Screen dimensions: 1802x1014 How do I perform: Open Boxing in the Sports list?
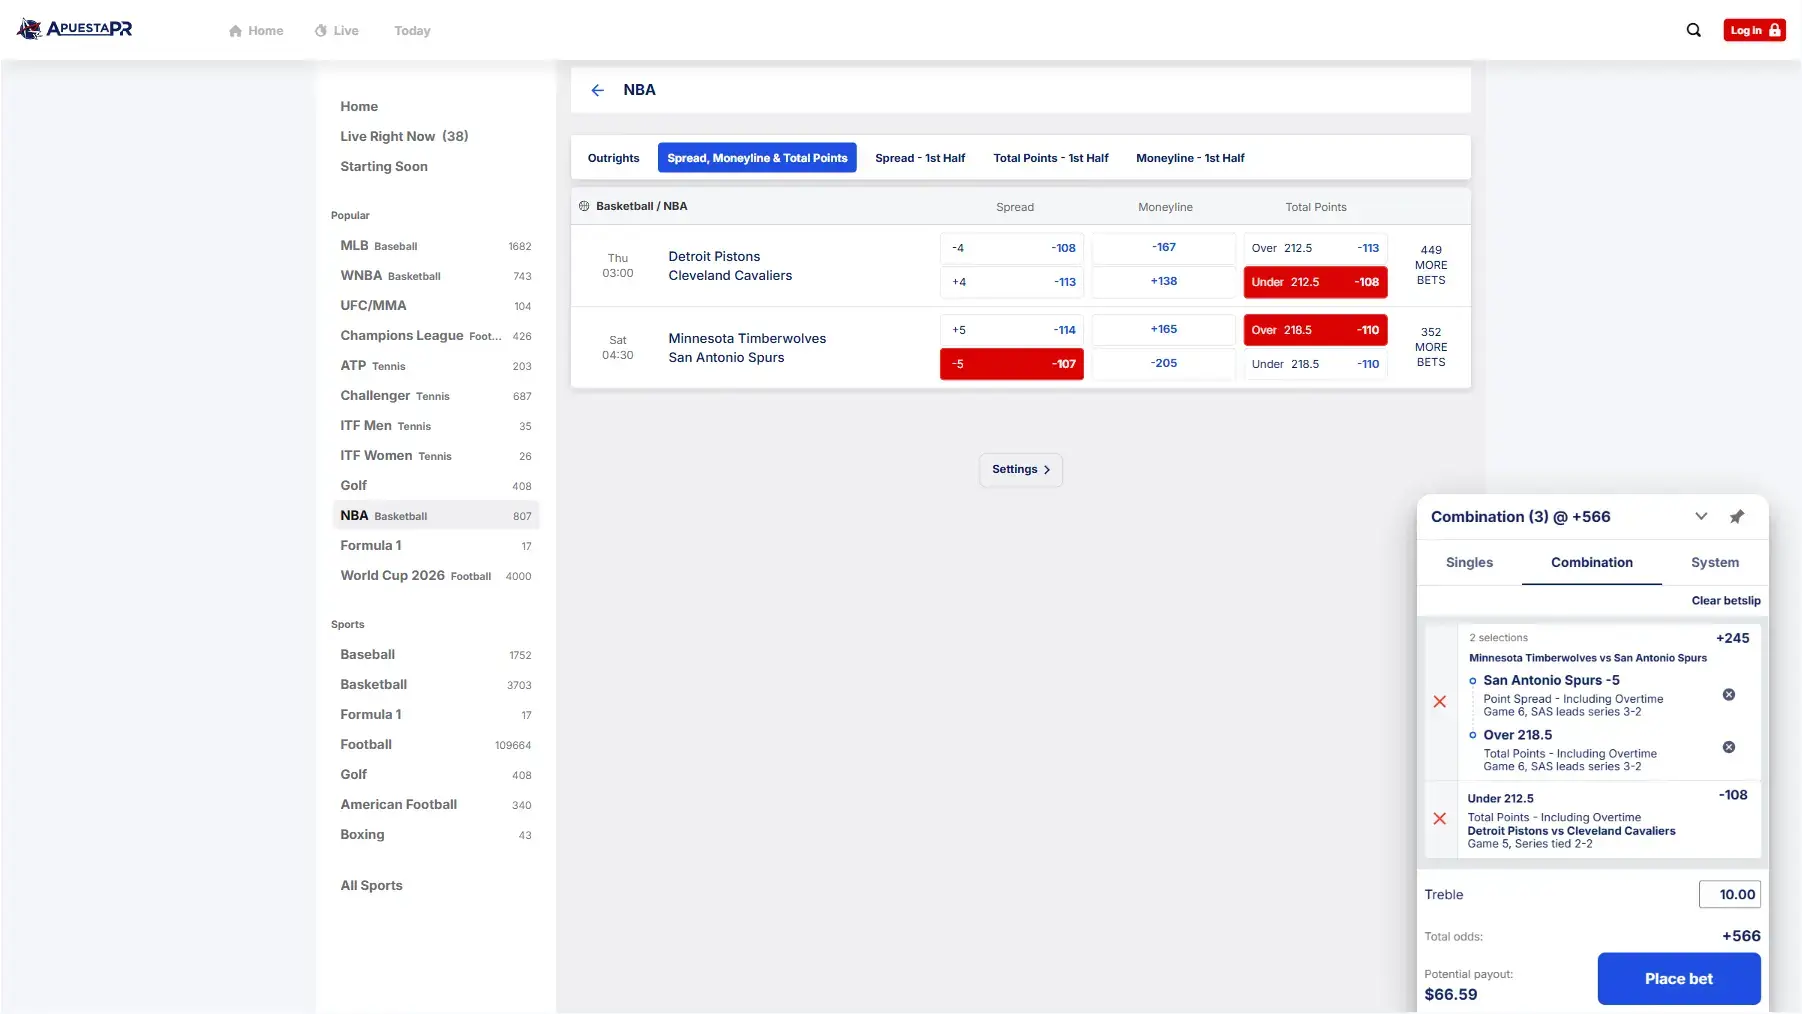tap(436, 835)
